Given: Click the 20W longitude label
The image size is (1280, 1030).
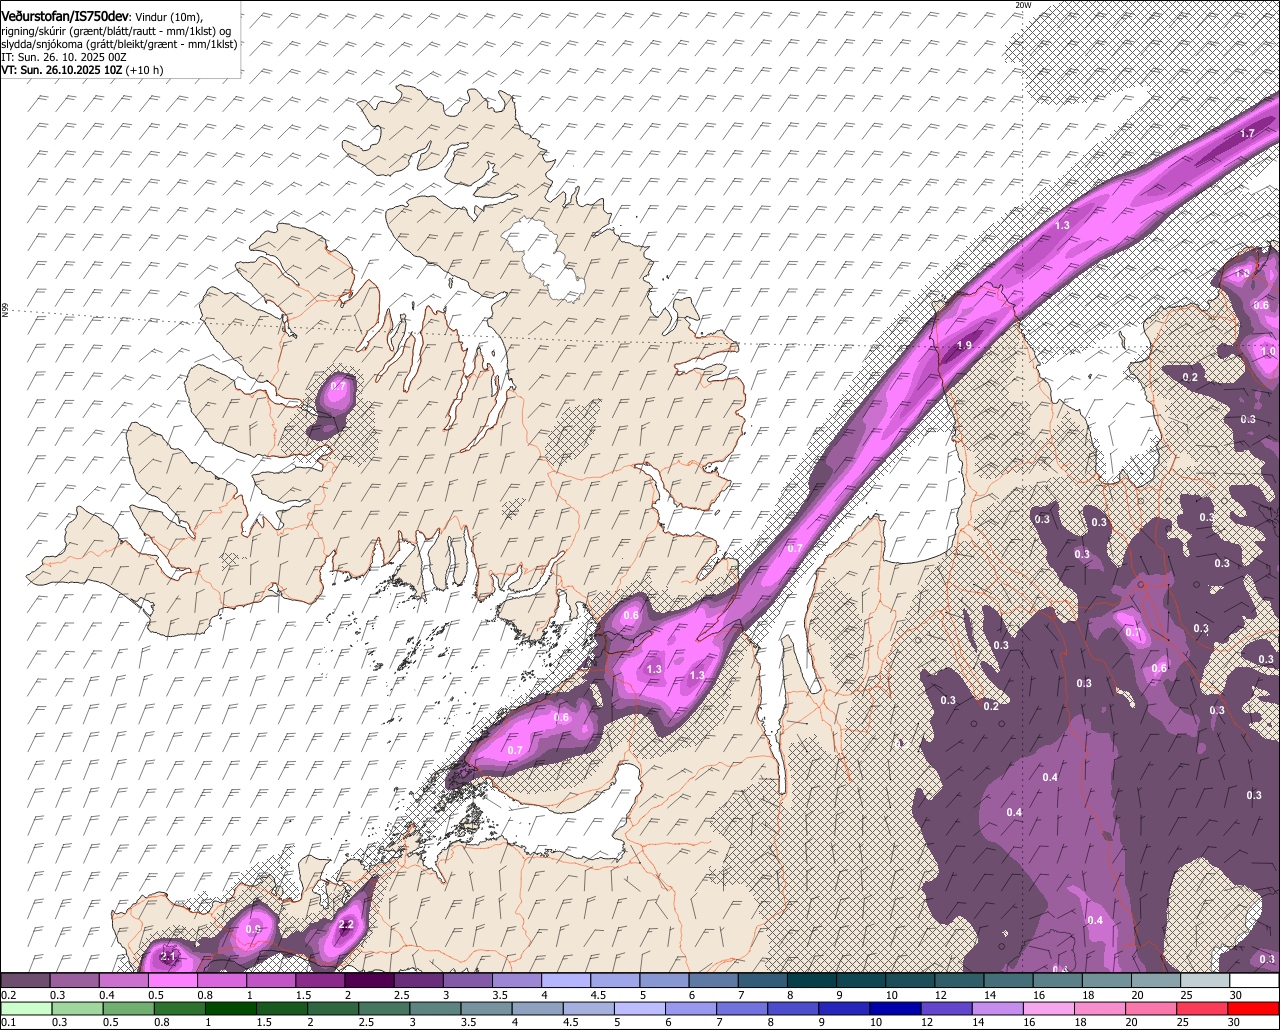Looking at the screenshot, I should coord(1022,5).
